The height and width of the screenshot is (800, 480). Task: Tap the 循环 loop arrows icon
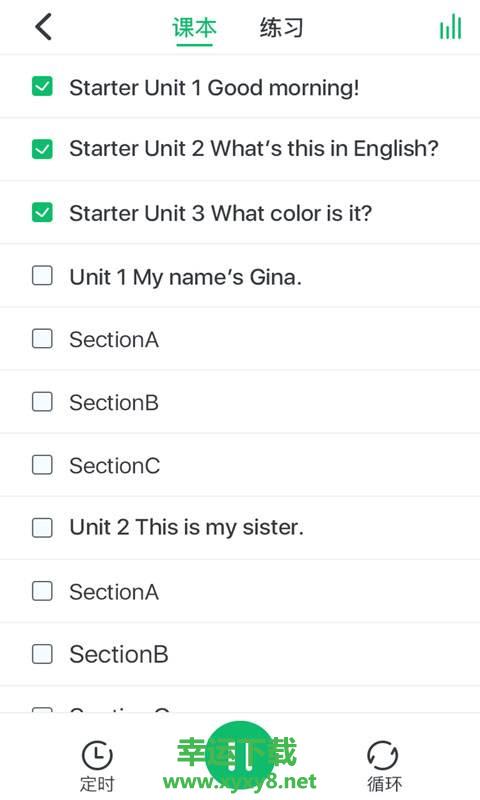click(x=383, y=756)
